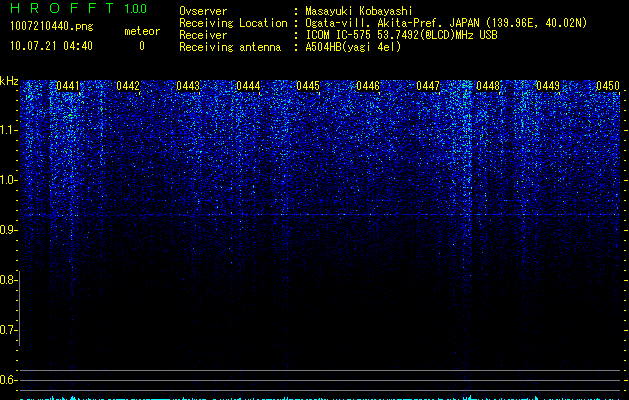Click the meteor count value 0
Screen dimensions: 629x400
tap(142, 46)
